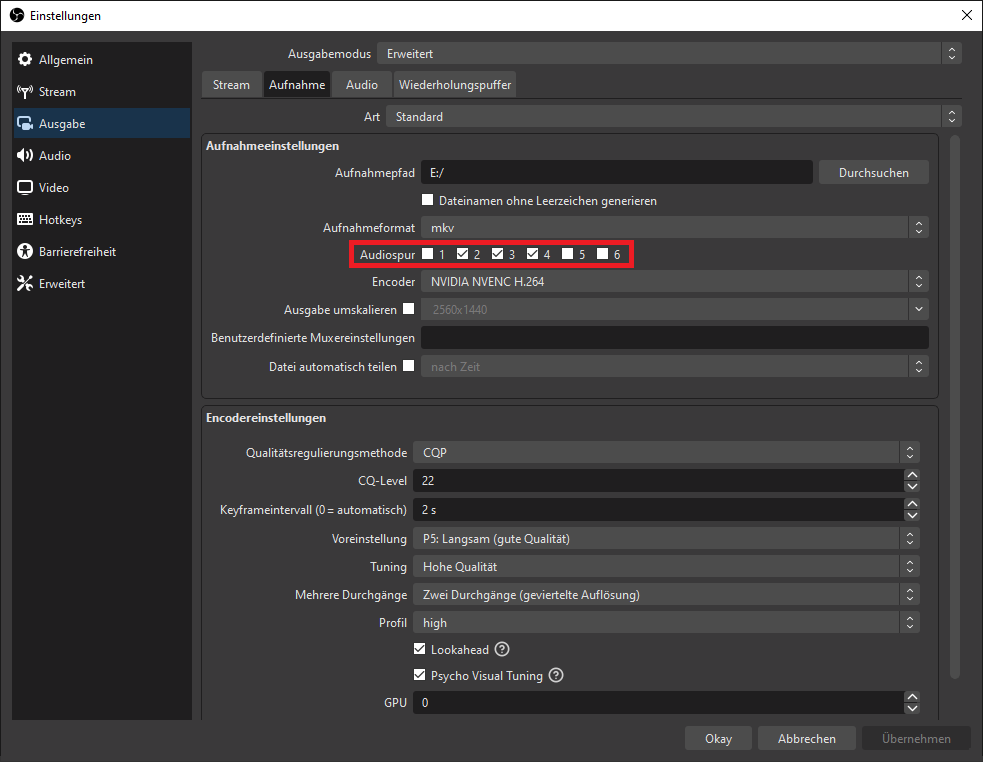Click the Durchsuchen button
The image size is (983, 762).
pyautogui.click(x=873, y=173)
